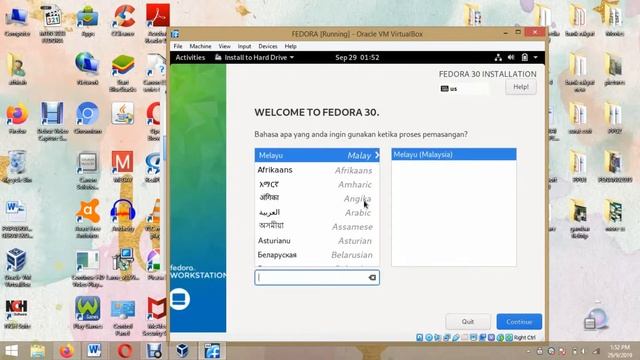Select the Debut Video Capture desktop icon
Image resolution: width=640 pixels, height=360 pixels.
point(52,122)
